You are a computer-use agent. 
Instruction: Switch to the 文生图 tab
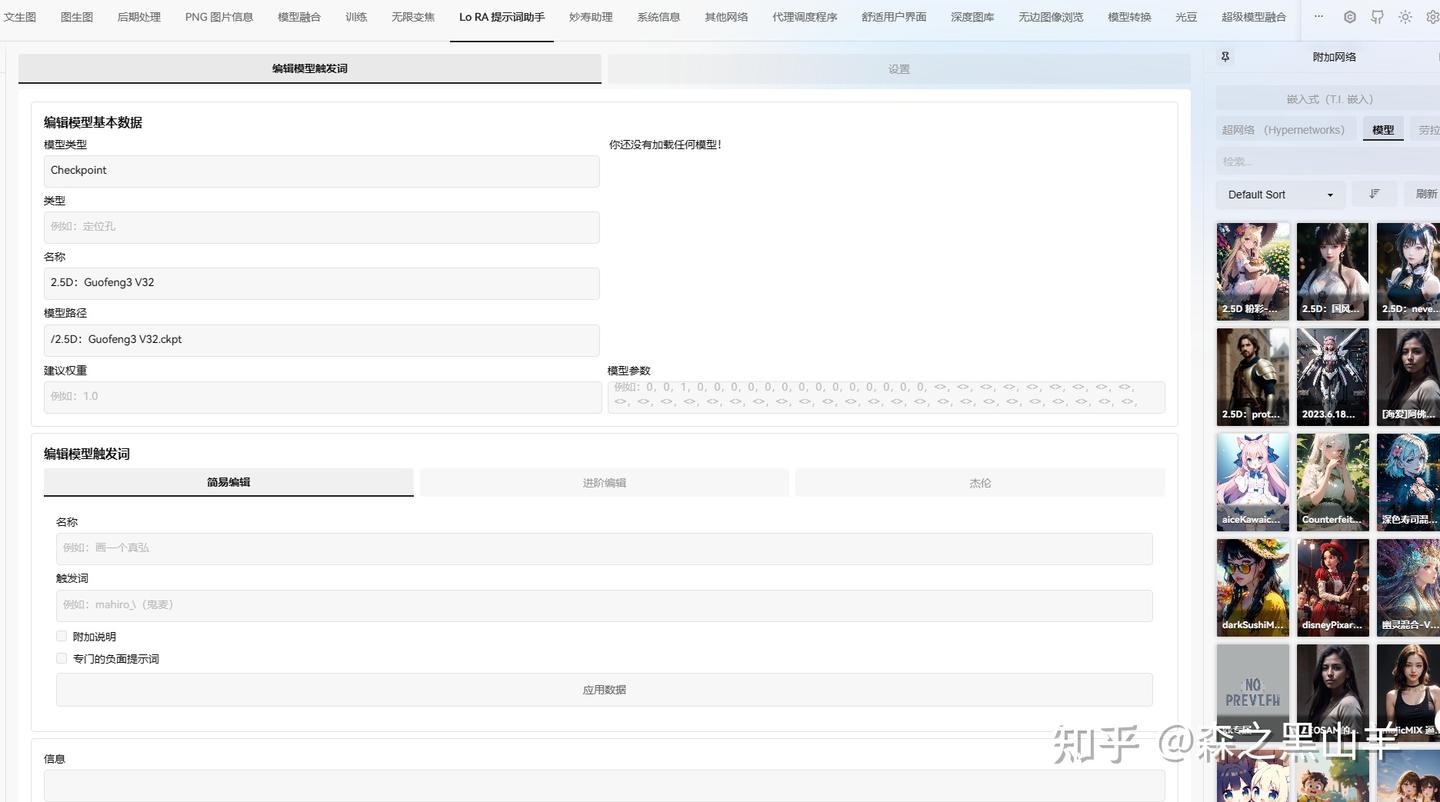pos(20,17)
